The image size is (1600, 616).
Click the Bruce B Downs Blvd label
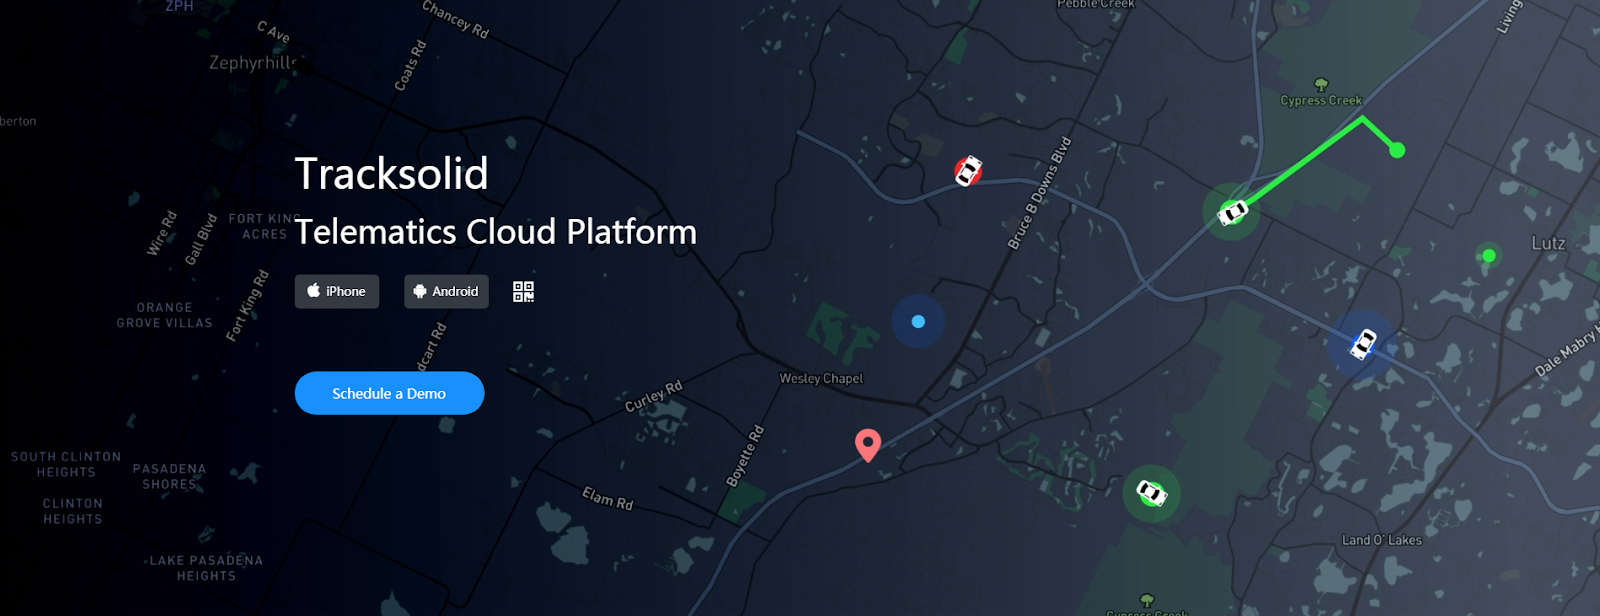pyautogui.click(x=1040, y=193)
